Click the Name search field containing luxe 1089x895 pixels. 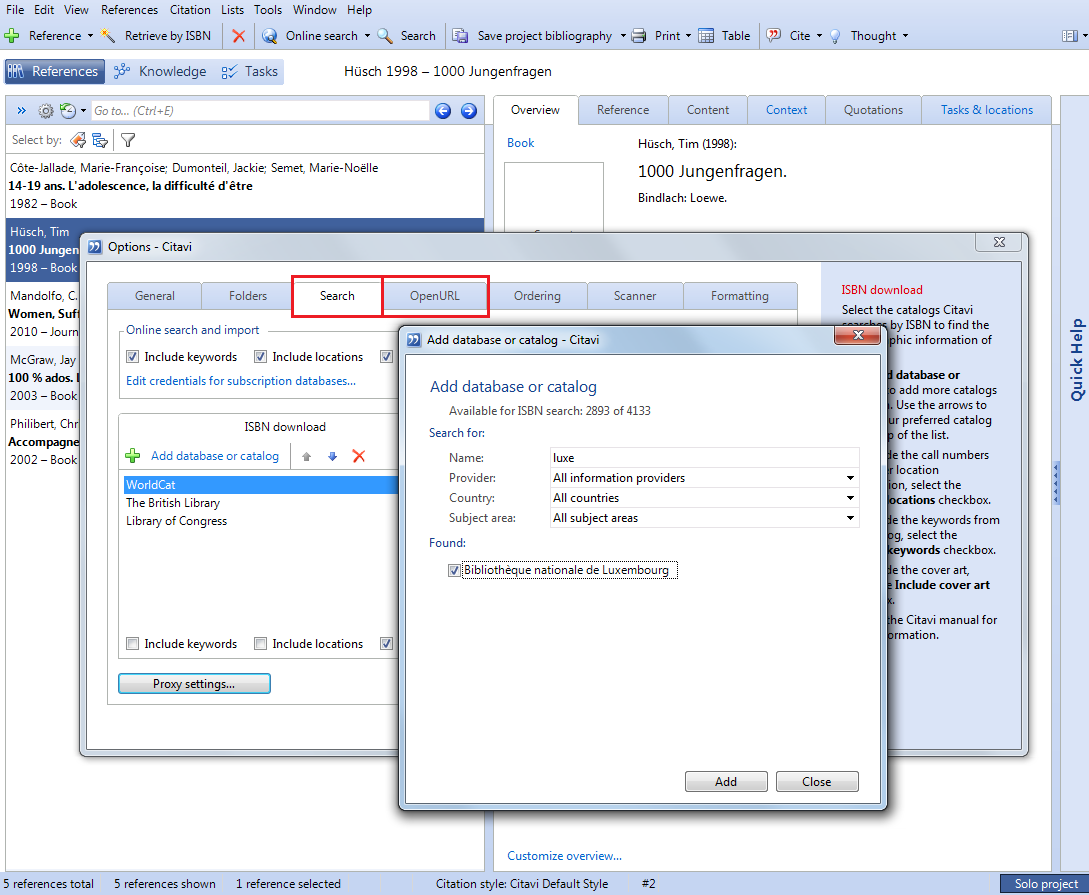point(704,458)
